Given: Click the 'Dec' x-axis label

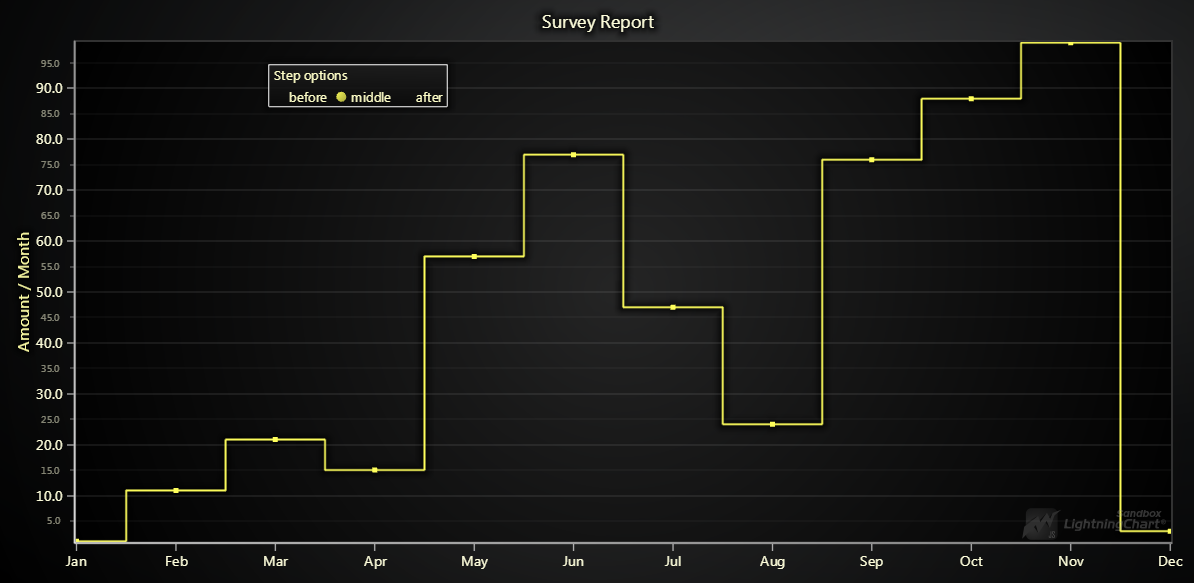Looking at the screenshot, I should point(1170,562).
